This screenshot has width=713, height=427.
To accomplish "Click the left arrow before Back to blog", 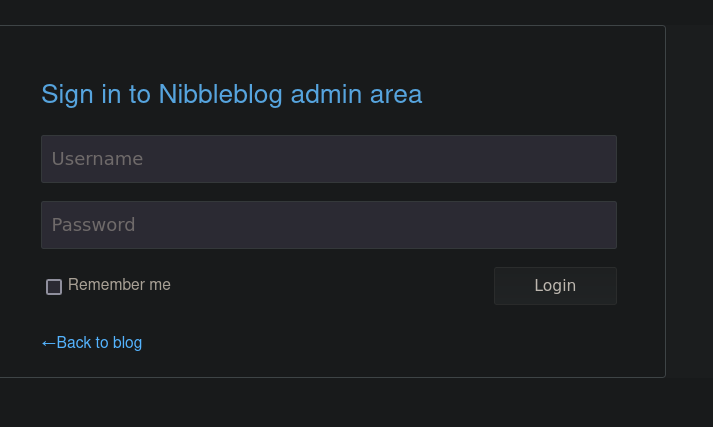I will click(49, 343).
